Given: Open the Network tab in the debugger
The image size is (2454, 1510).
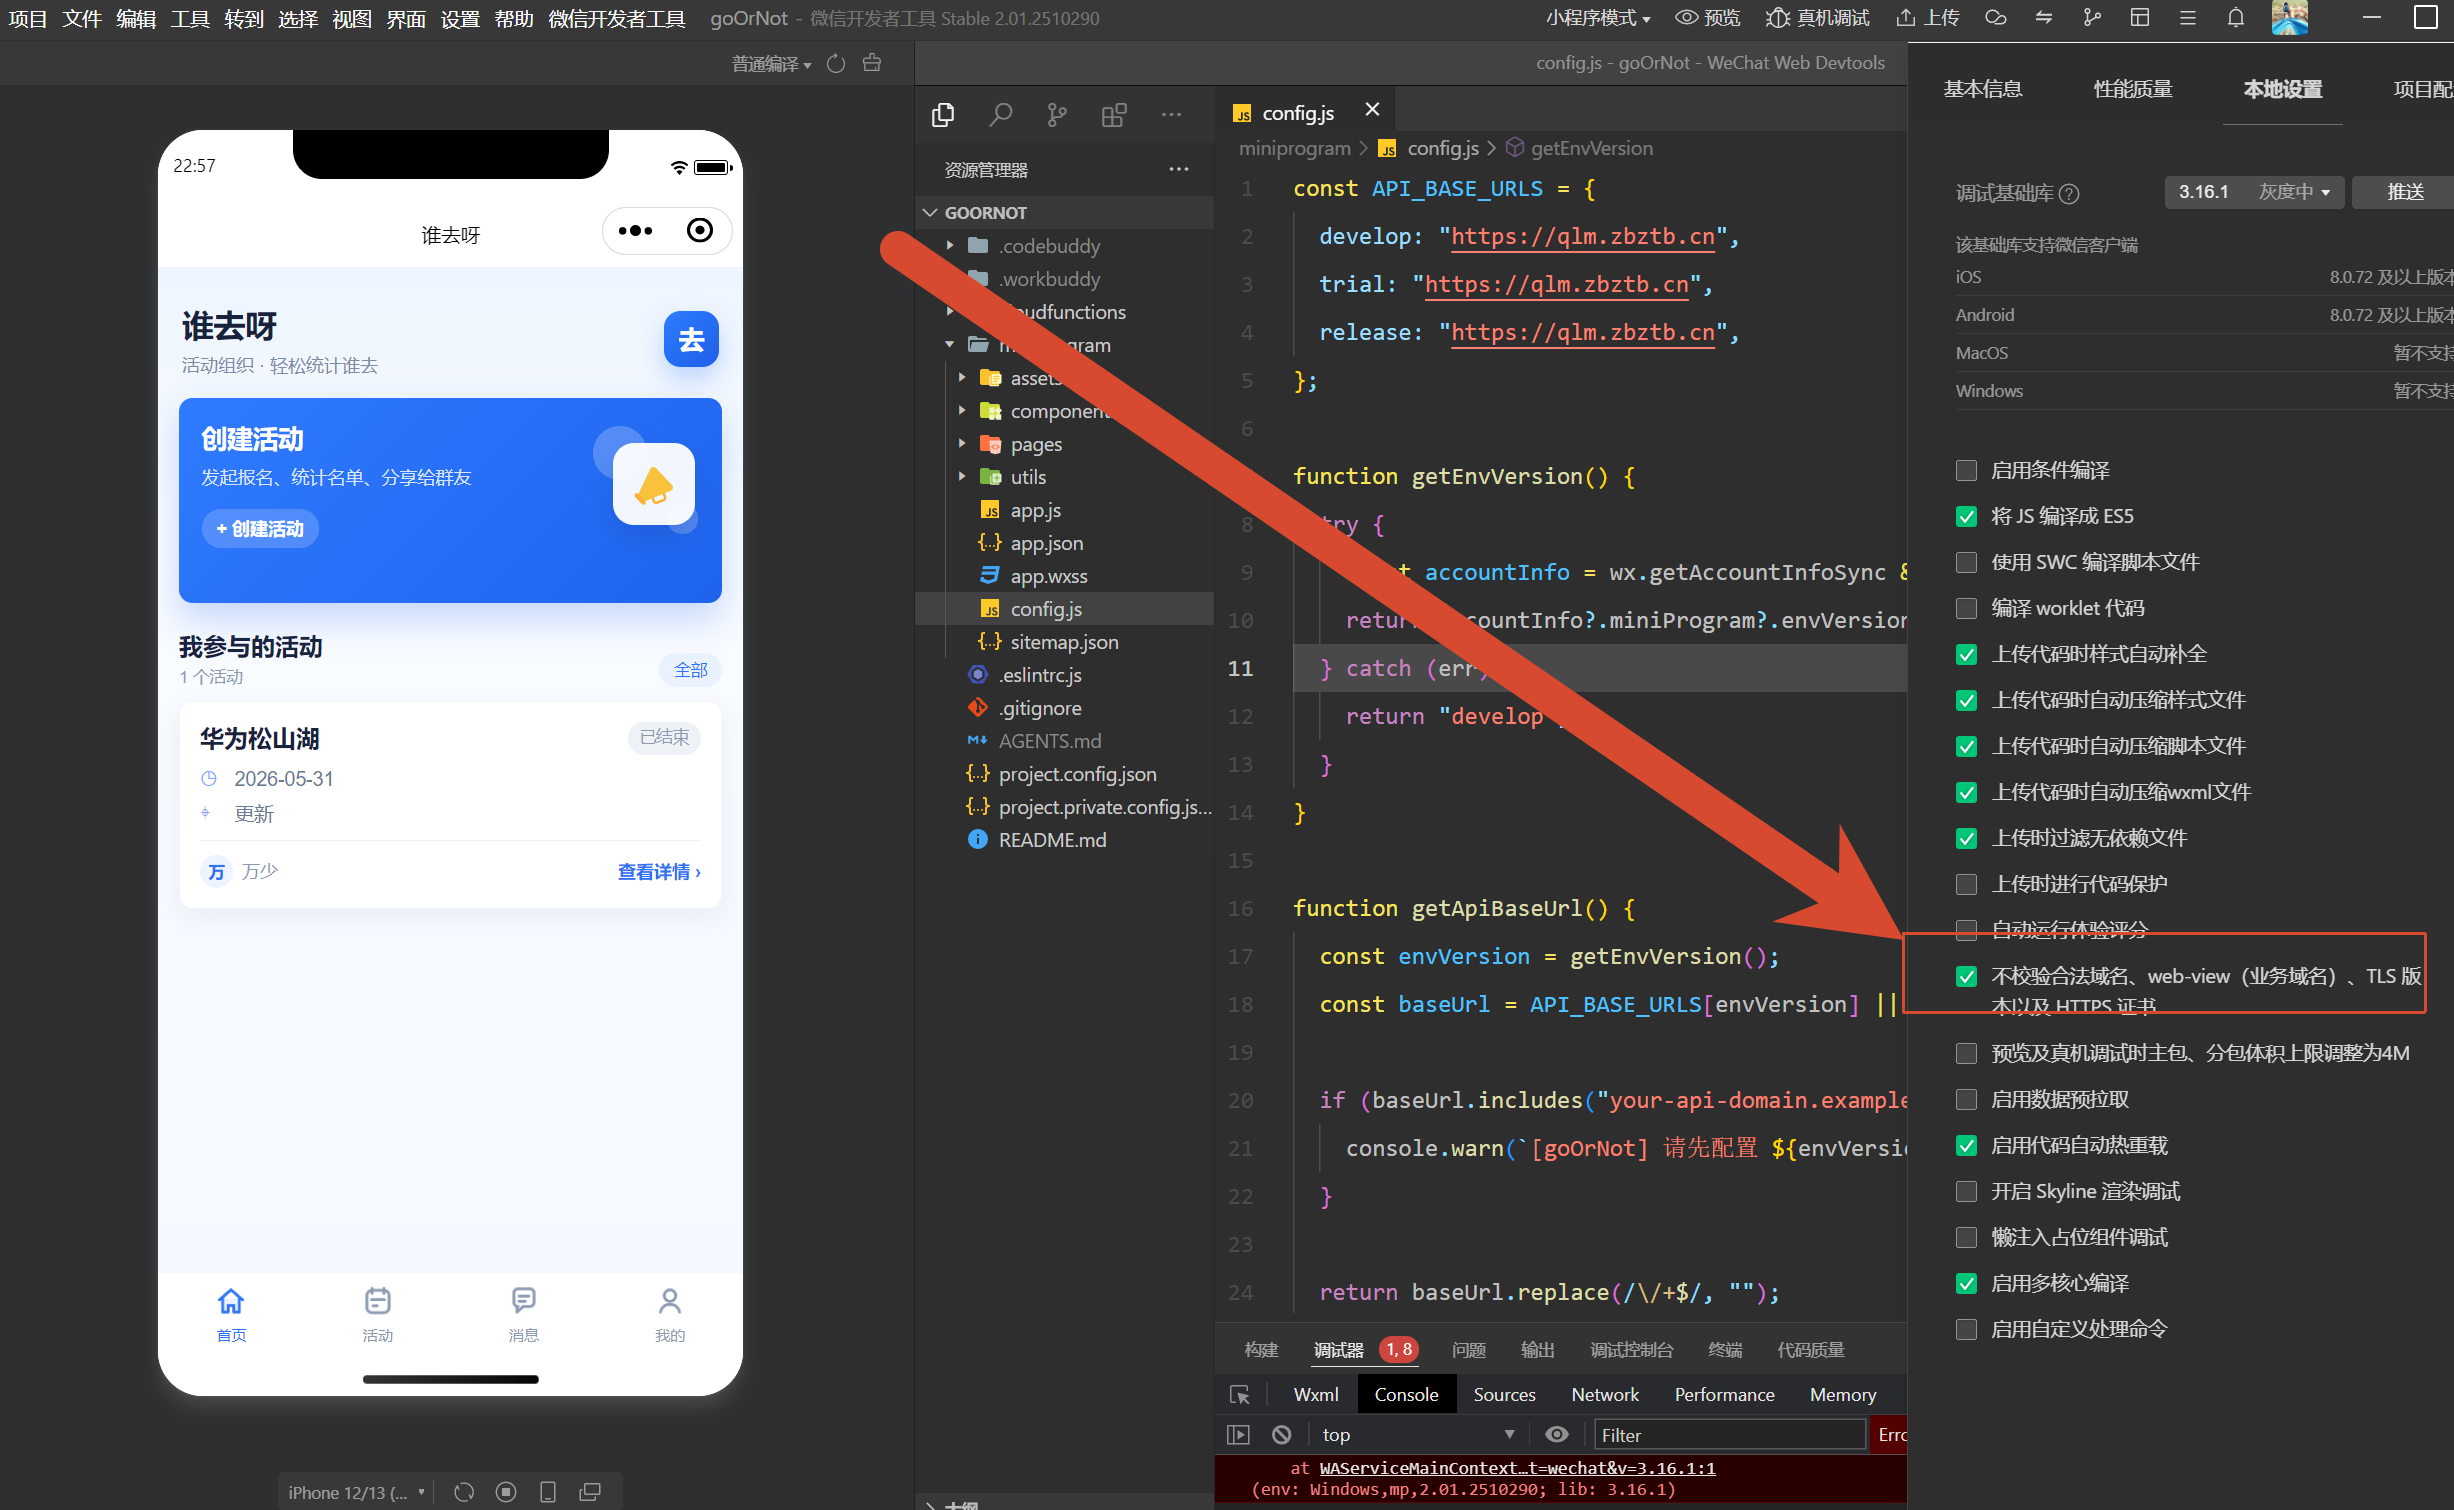Looking at the screenshot, I should click(x=1604, y=1394).
